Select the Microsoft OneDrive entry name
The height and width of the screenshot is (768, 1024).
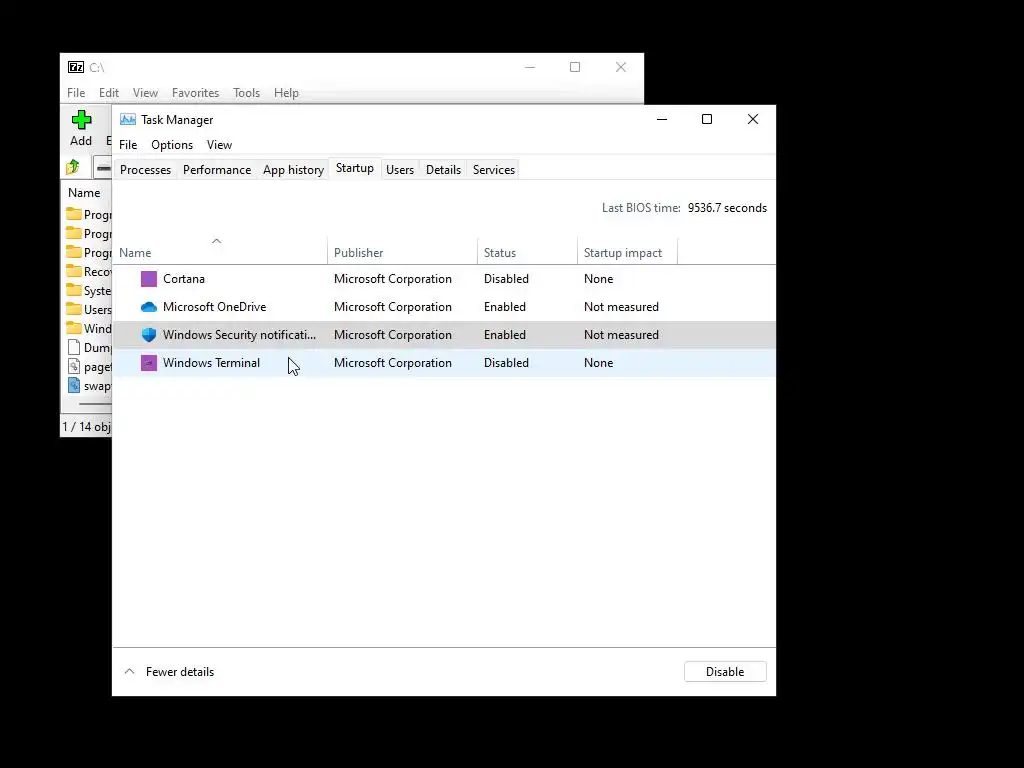coord(214,307)
